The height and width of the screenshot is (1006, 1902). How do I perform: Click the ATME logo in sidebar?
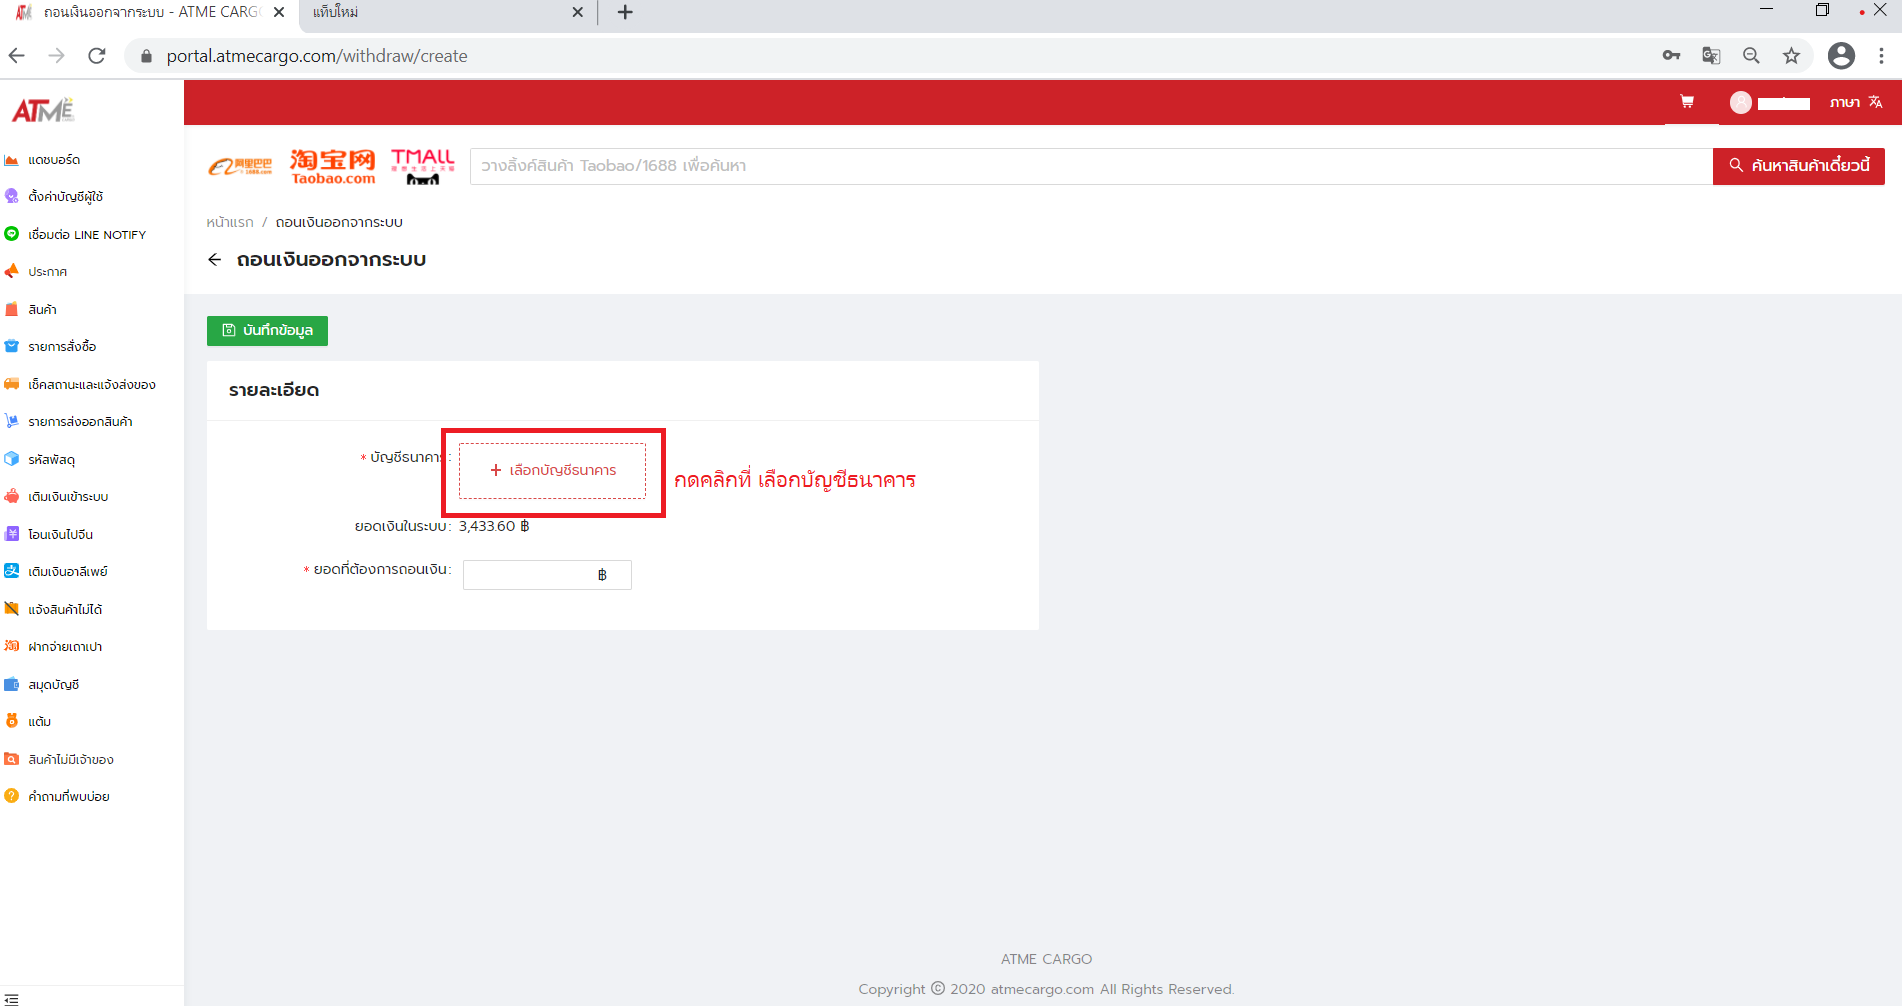click(43, 110)
